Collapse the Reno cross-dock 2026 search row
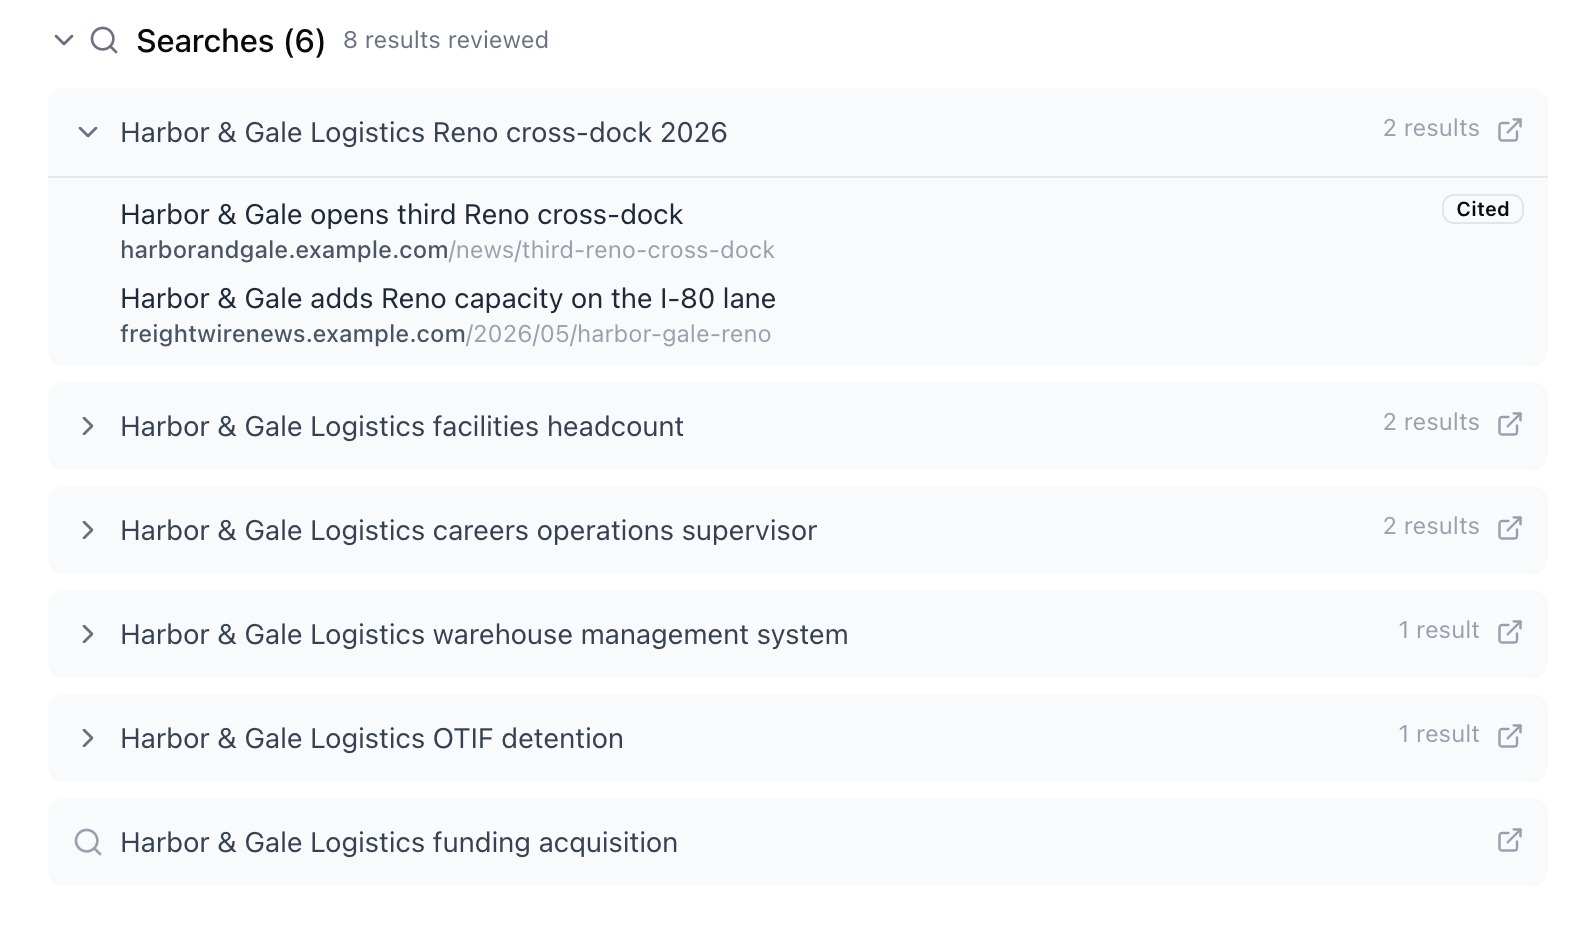The image size is (1596, 934). click(88, 132)
